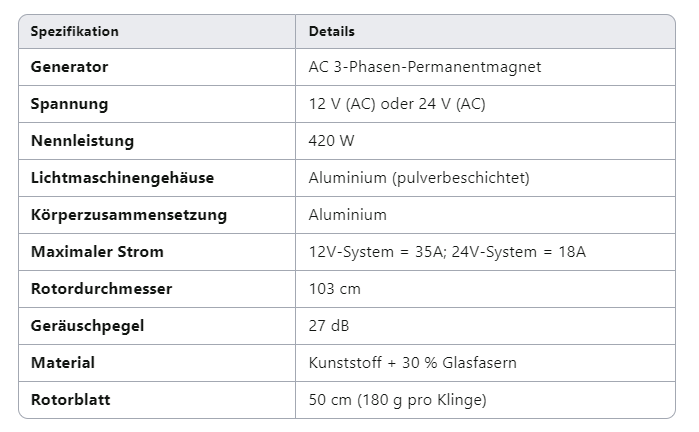This screenshot has width=699, height=432.
Task: Select the Generator row label
Action: tap(69, 67)
